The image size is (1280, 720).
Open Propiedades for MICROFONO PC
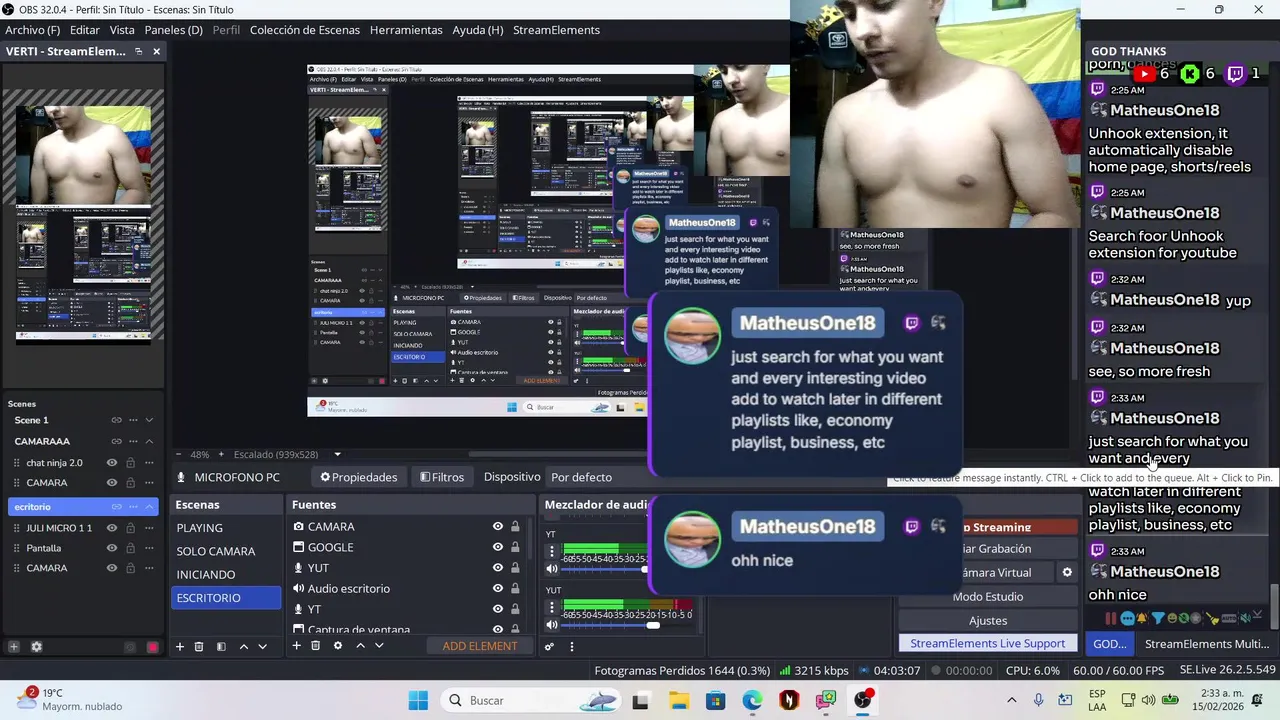[359, 477]
